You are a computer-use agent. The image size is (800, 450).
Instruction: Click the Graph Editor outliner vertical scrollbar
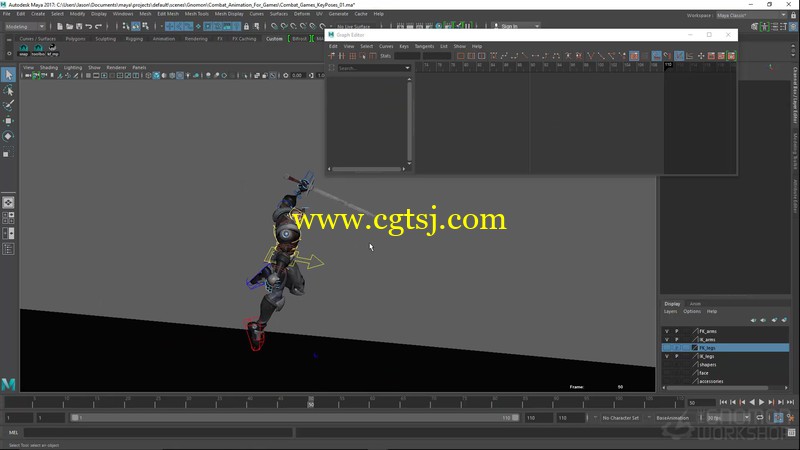(409, 121)
